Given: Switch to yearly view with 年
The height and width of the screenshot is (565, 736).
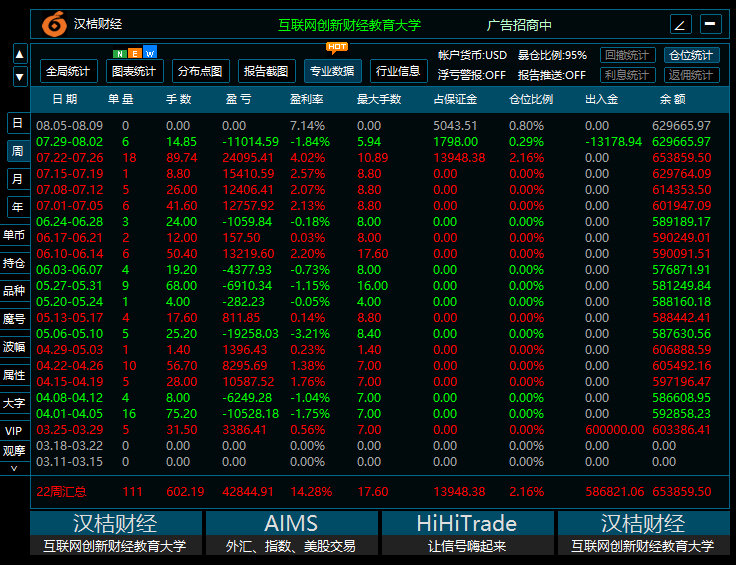Looking at the screenshot, I should point(18,206).
